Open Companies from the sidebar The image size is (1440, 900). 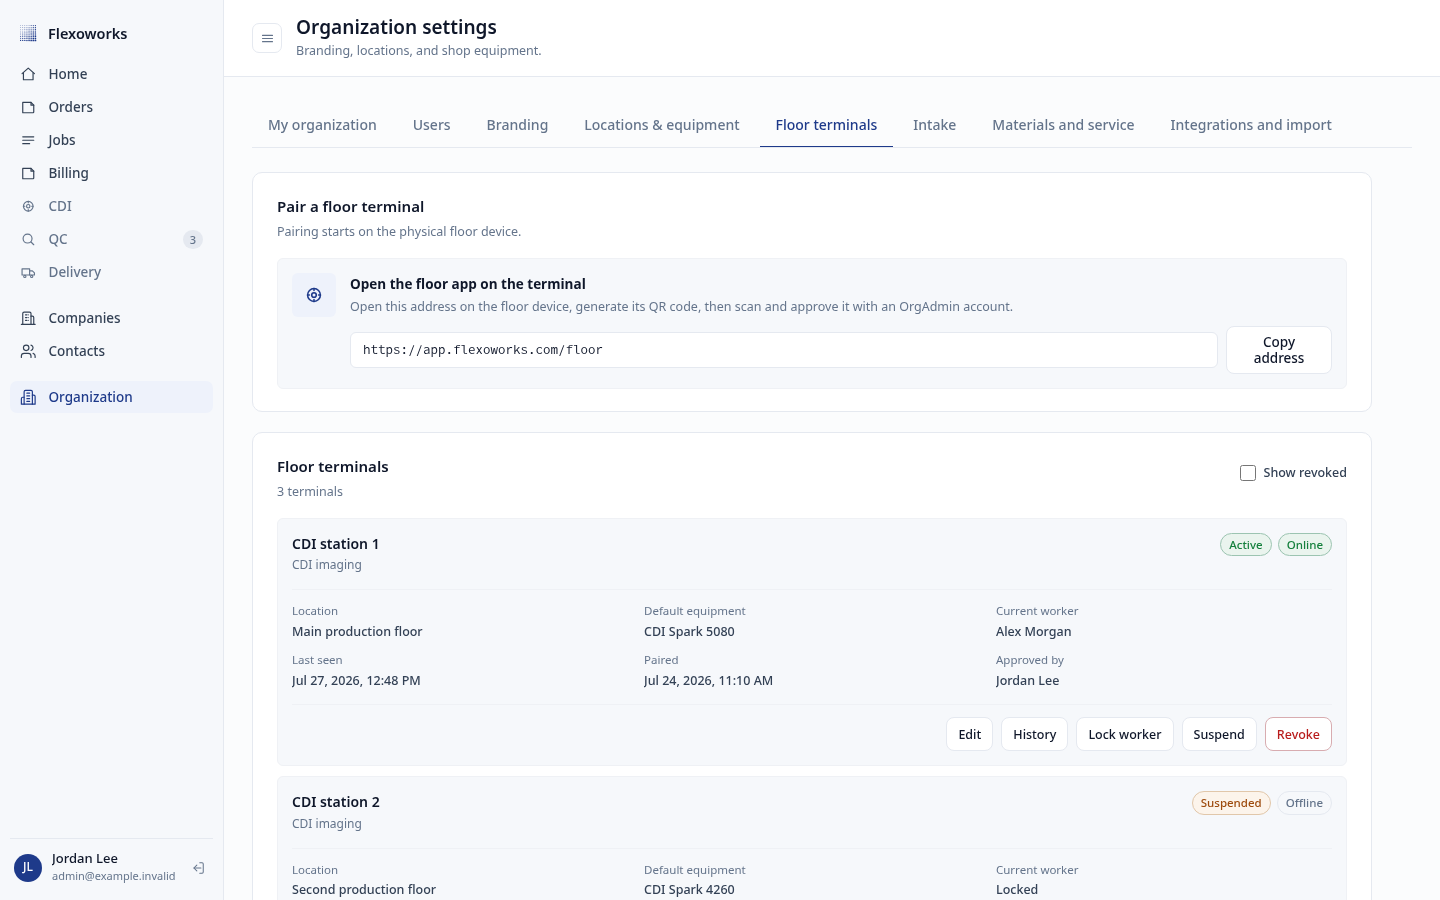112,318
